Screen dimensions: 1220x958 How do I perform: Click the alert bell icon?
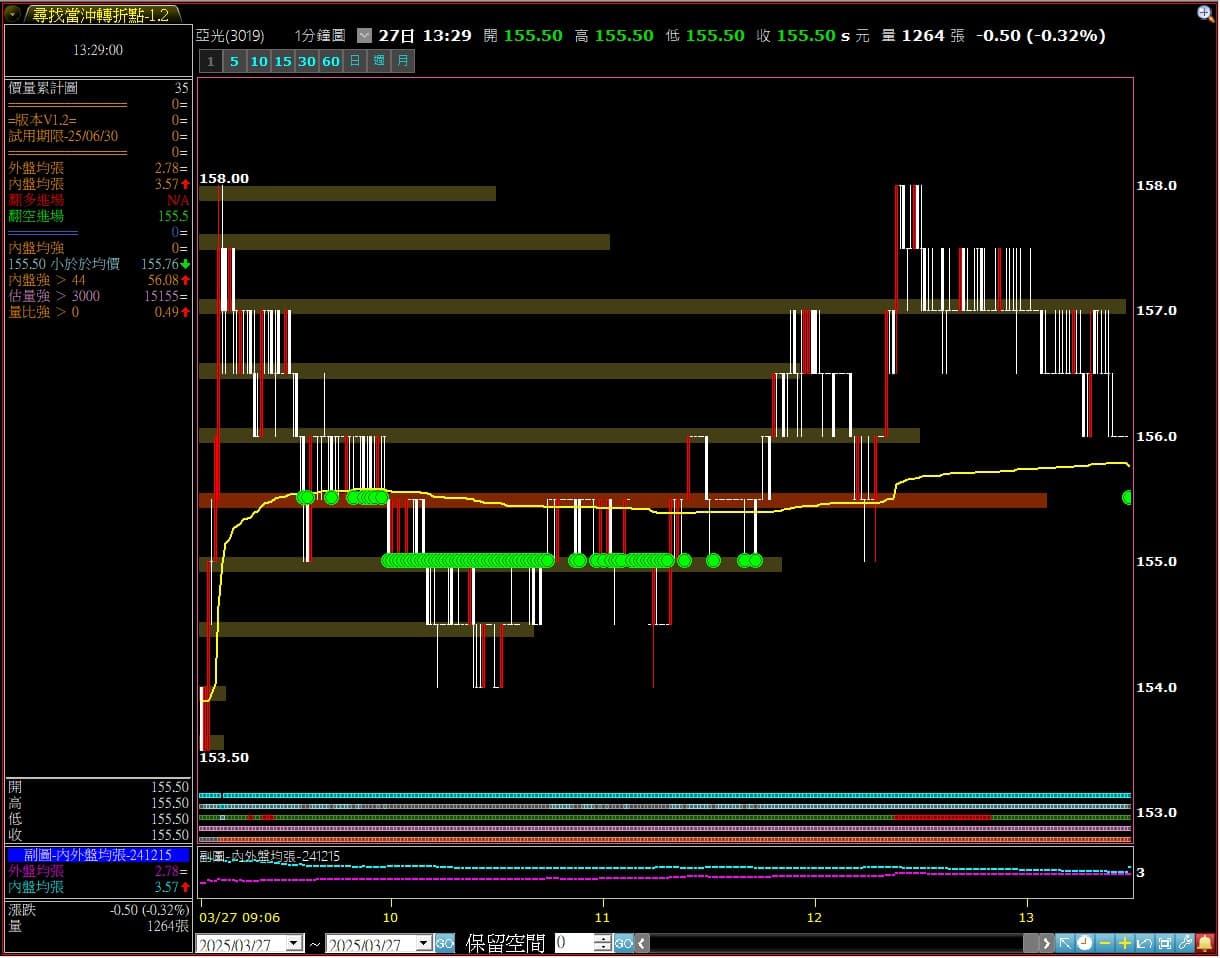1205,943
